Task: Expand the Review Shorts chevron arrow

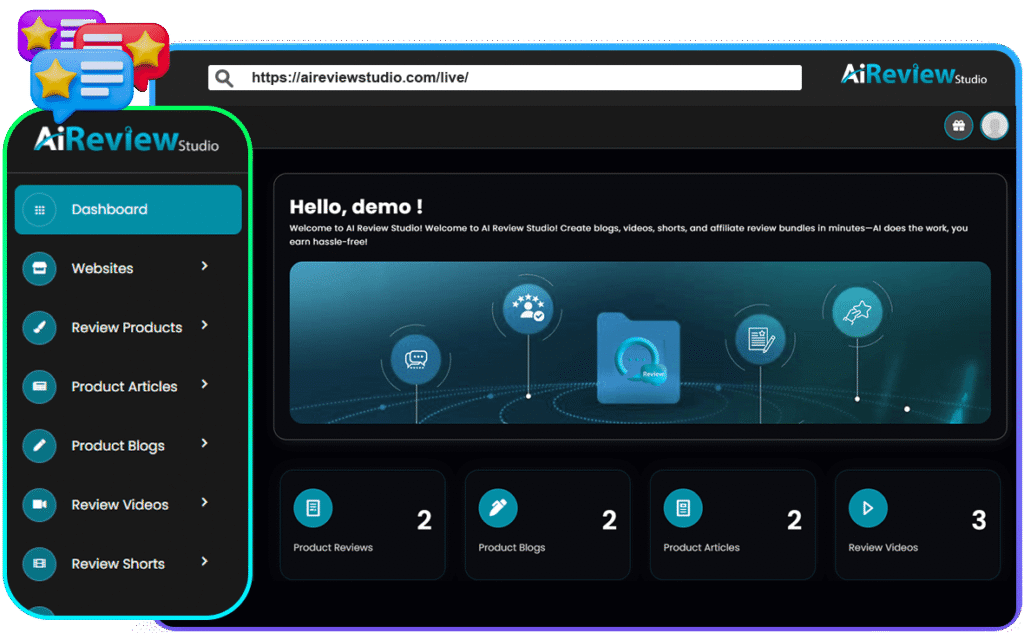Action: 204,561
